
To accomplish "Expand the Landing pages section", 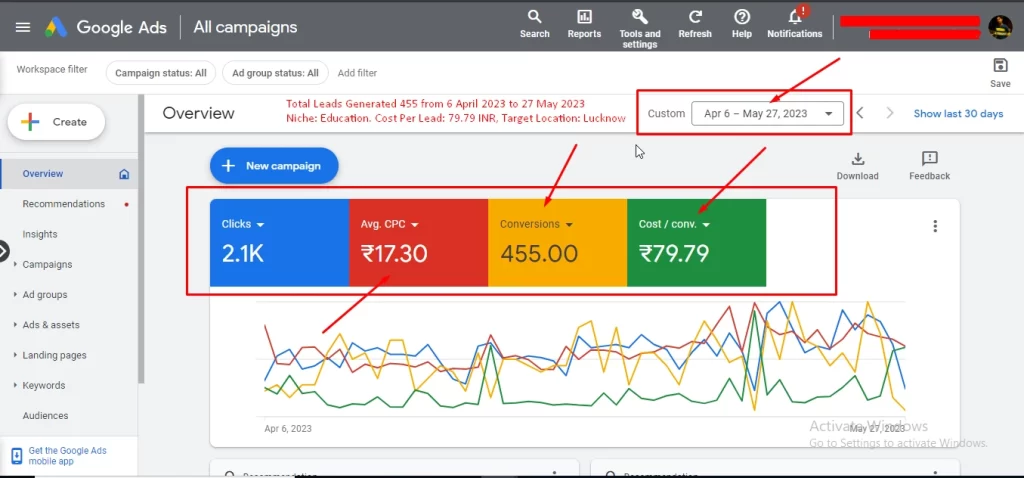I will 15,355.
